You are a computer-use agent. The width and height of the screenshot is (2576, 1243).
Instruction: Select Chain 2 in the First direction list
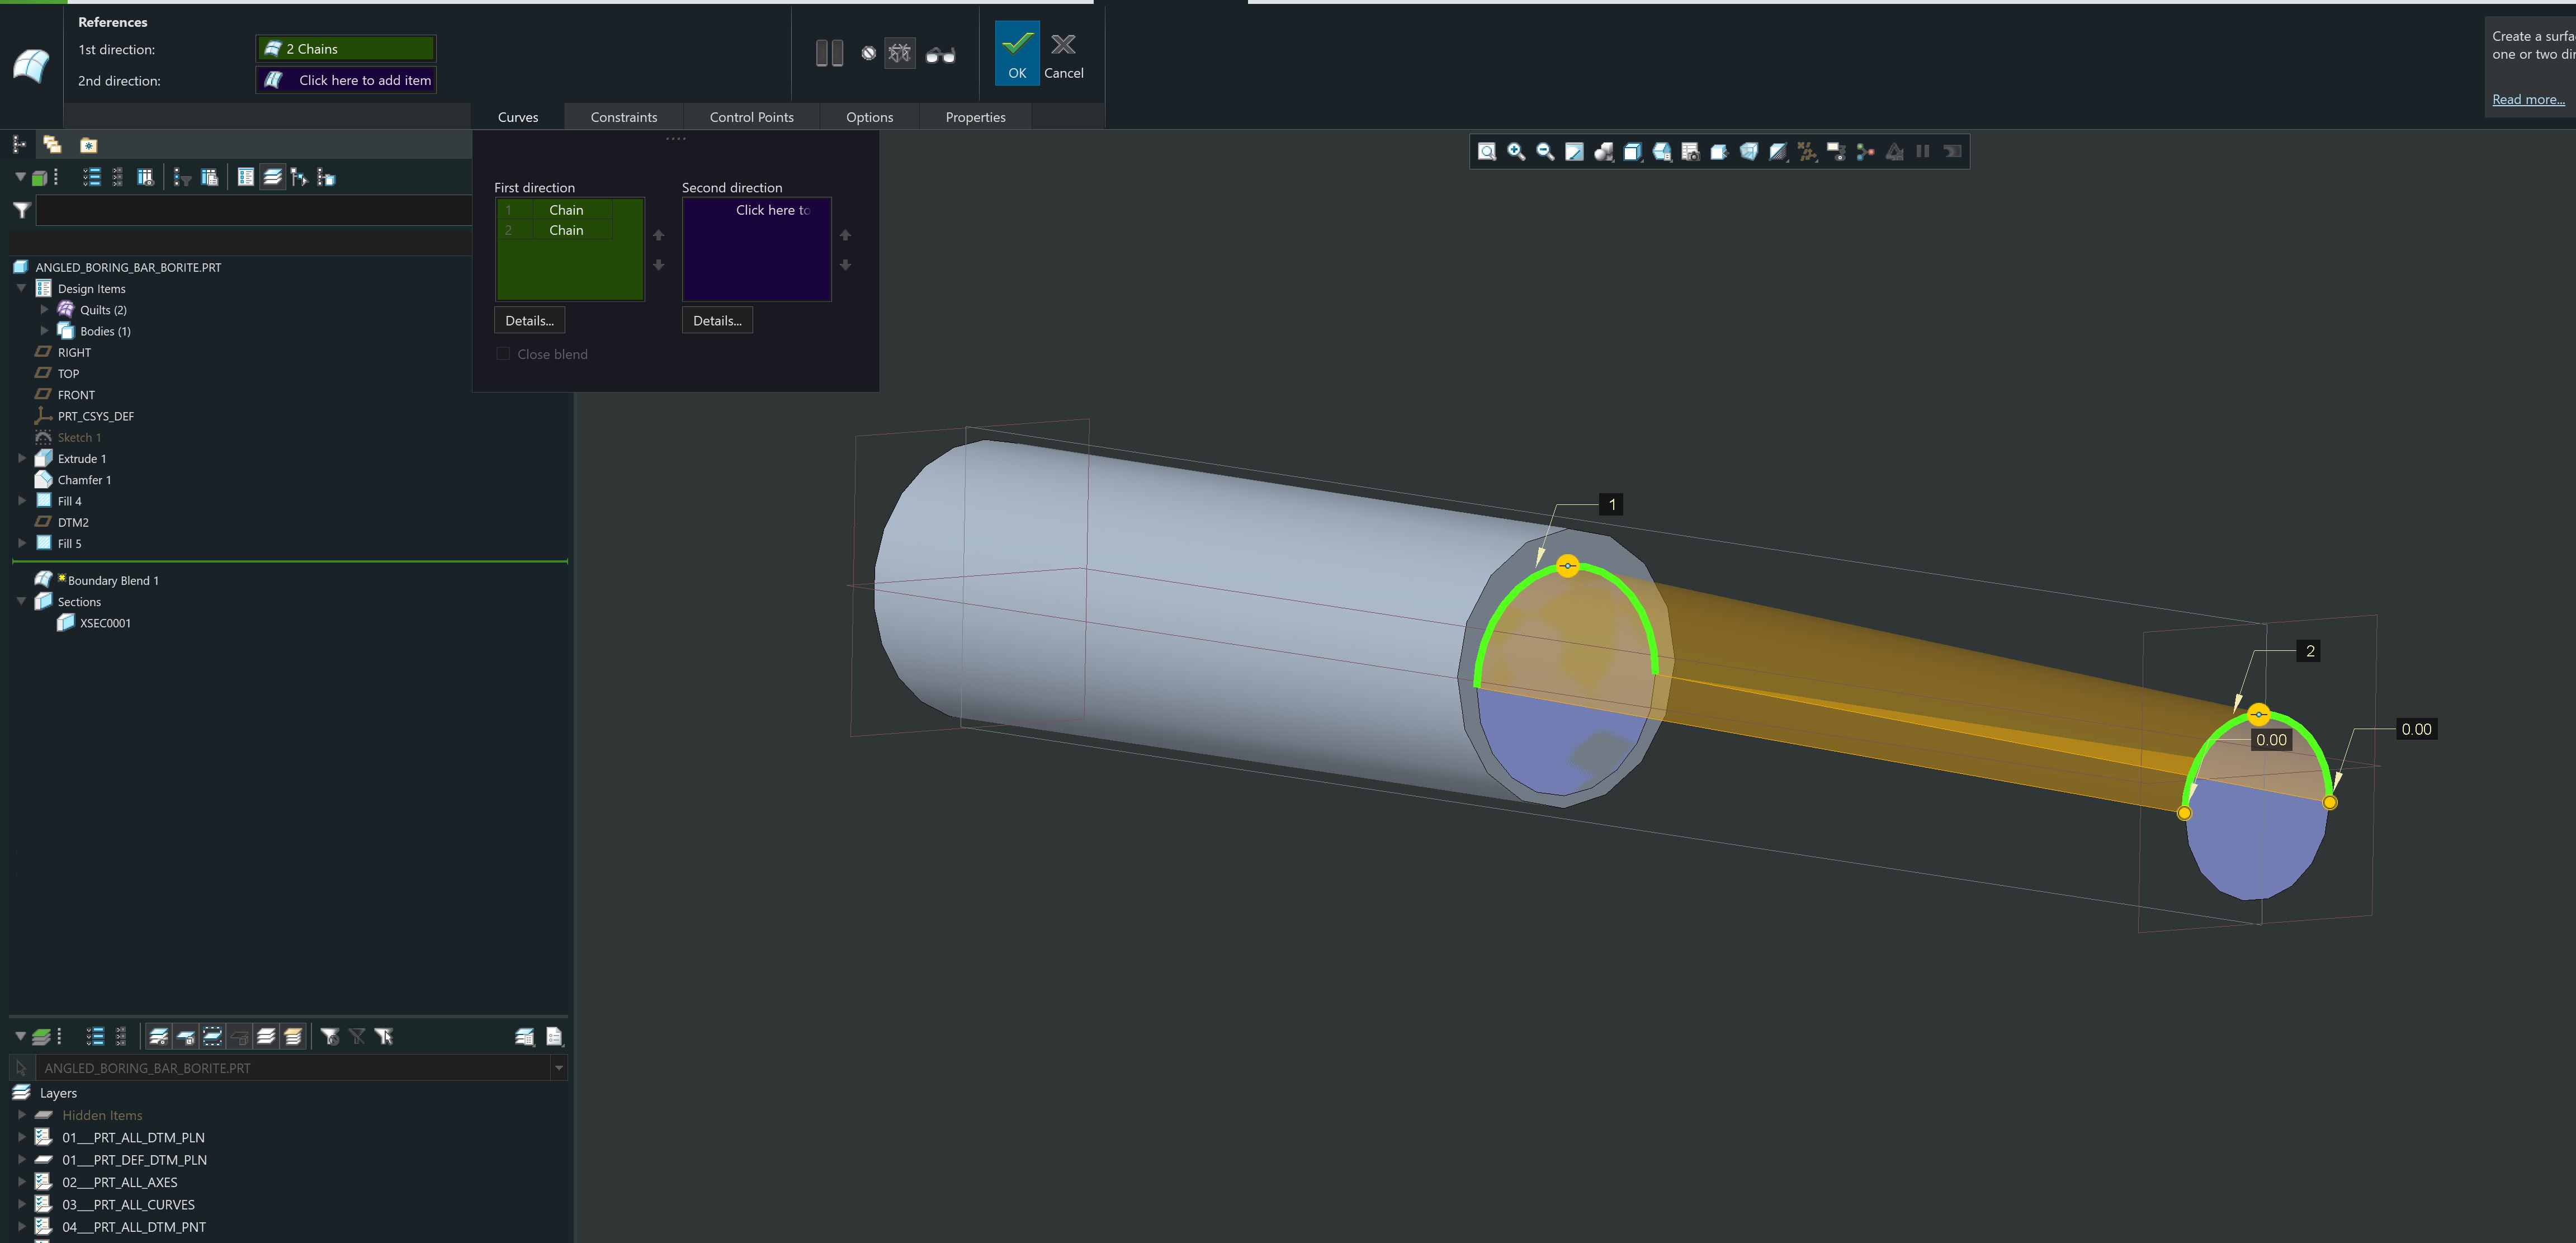pyautogui.click(x=566, y=230)
